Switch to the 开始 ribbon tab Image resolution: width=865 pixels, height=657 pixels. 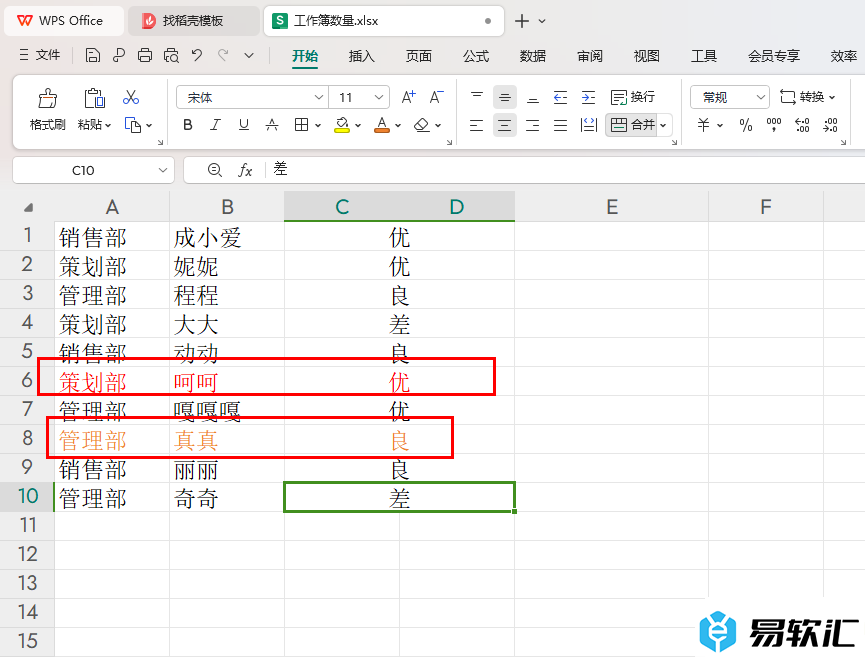pyautogui.click(x=305, y=56)
